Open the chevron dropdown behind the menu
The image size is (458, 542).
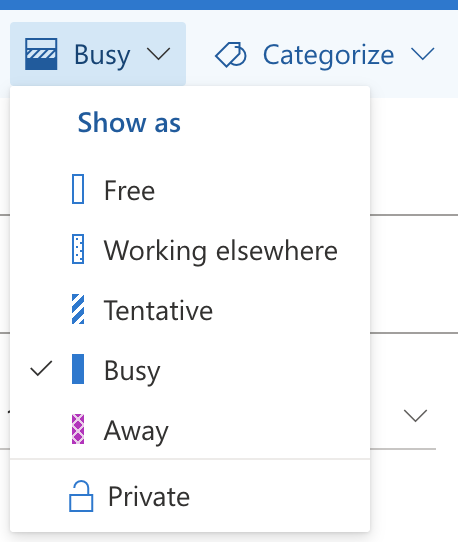coord(415,415)
